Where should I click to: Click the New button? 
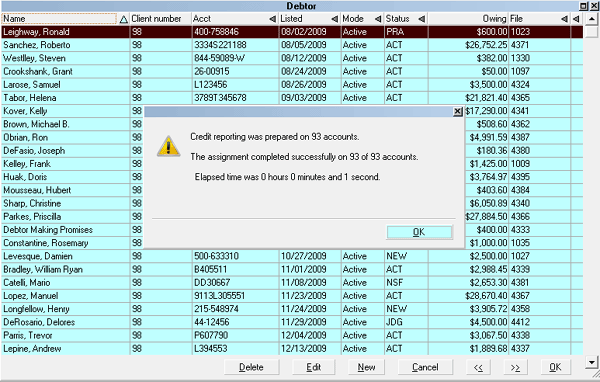point(366,367)
